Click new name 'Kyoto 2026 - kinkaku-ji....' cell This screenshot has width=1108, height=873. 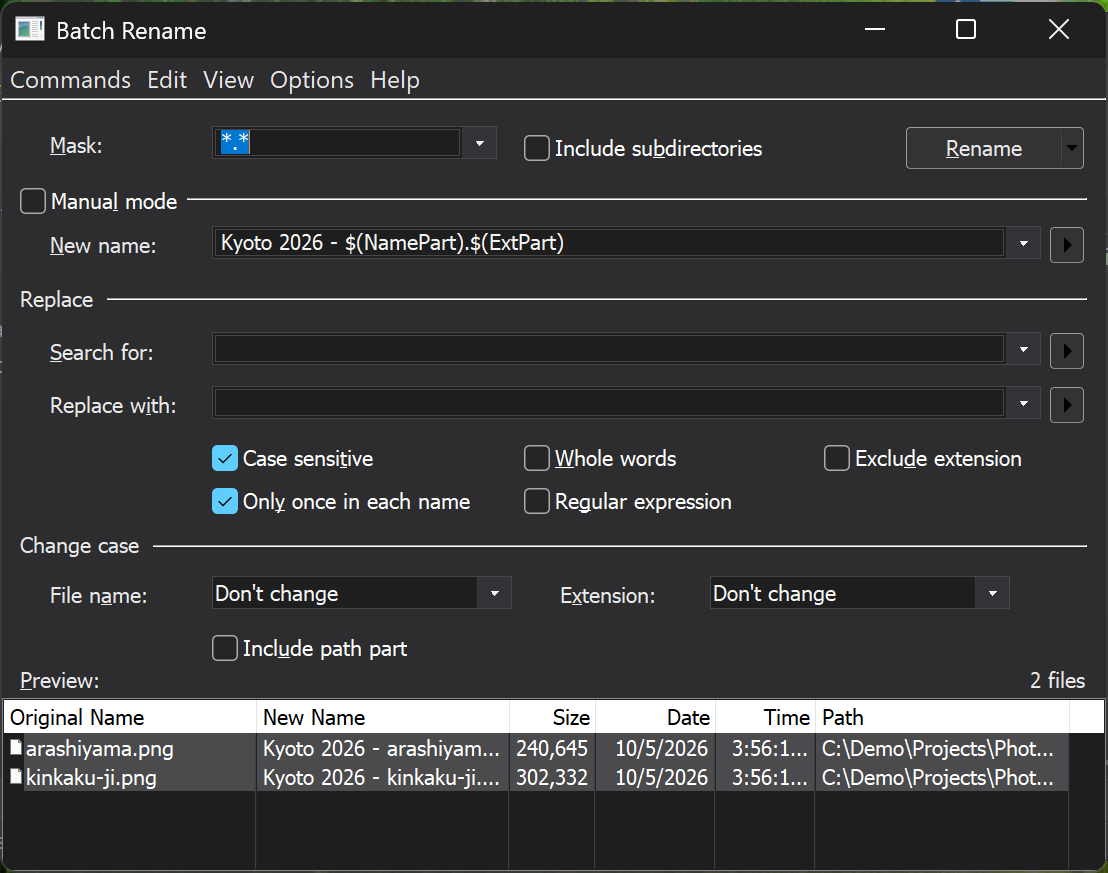click(x=382, y=778)
